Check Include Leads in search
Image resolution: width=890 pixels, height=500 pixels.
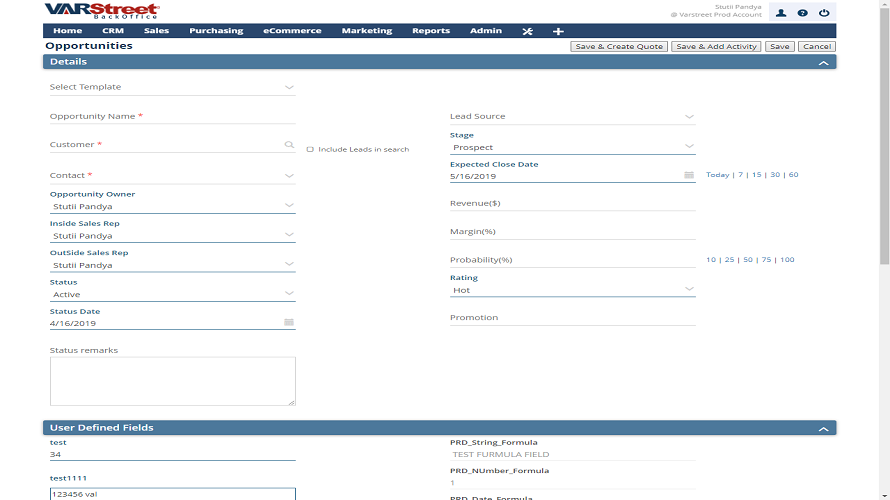point(310,149)
